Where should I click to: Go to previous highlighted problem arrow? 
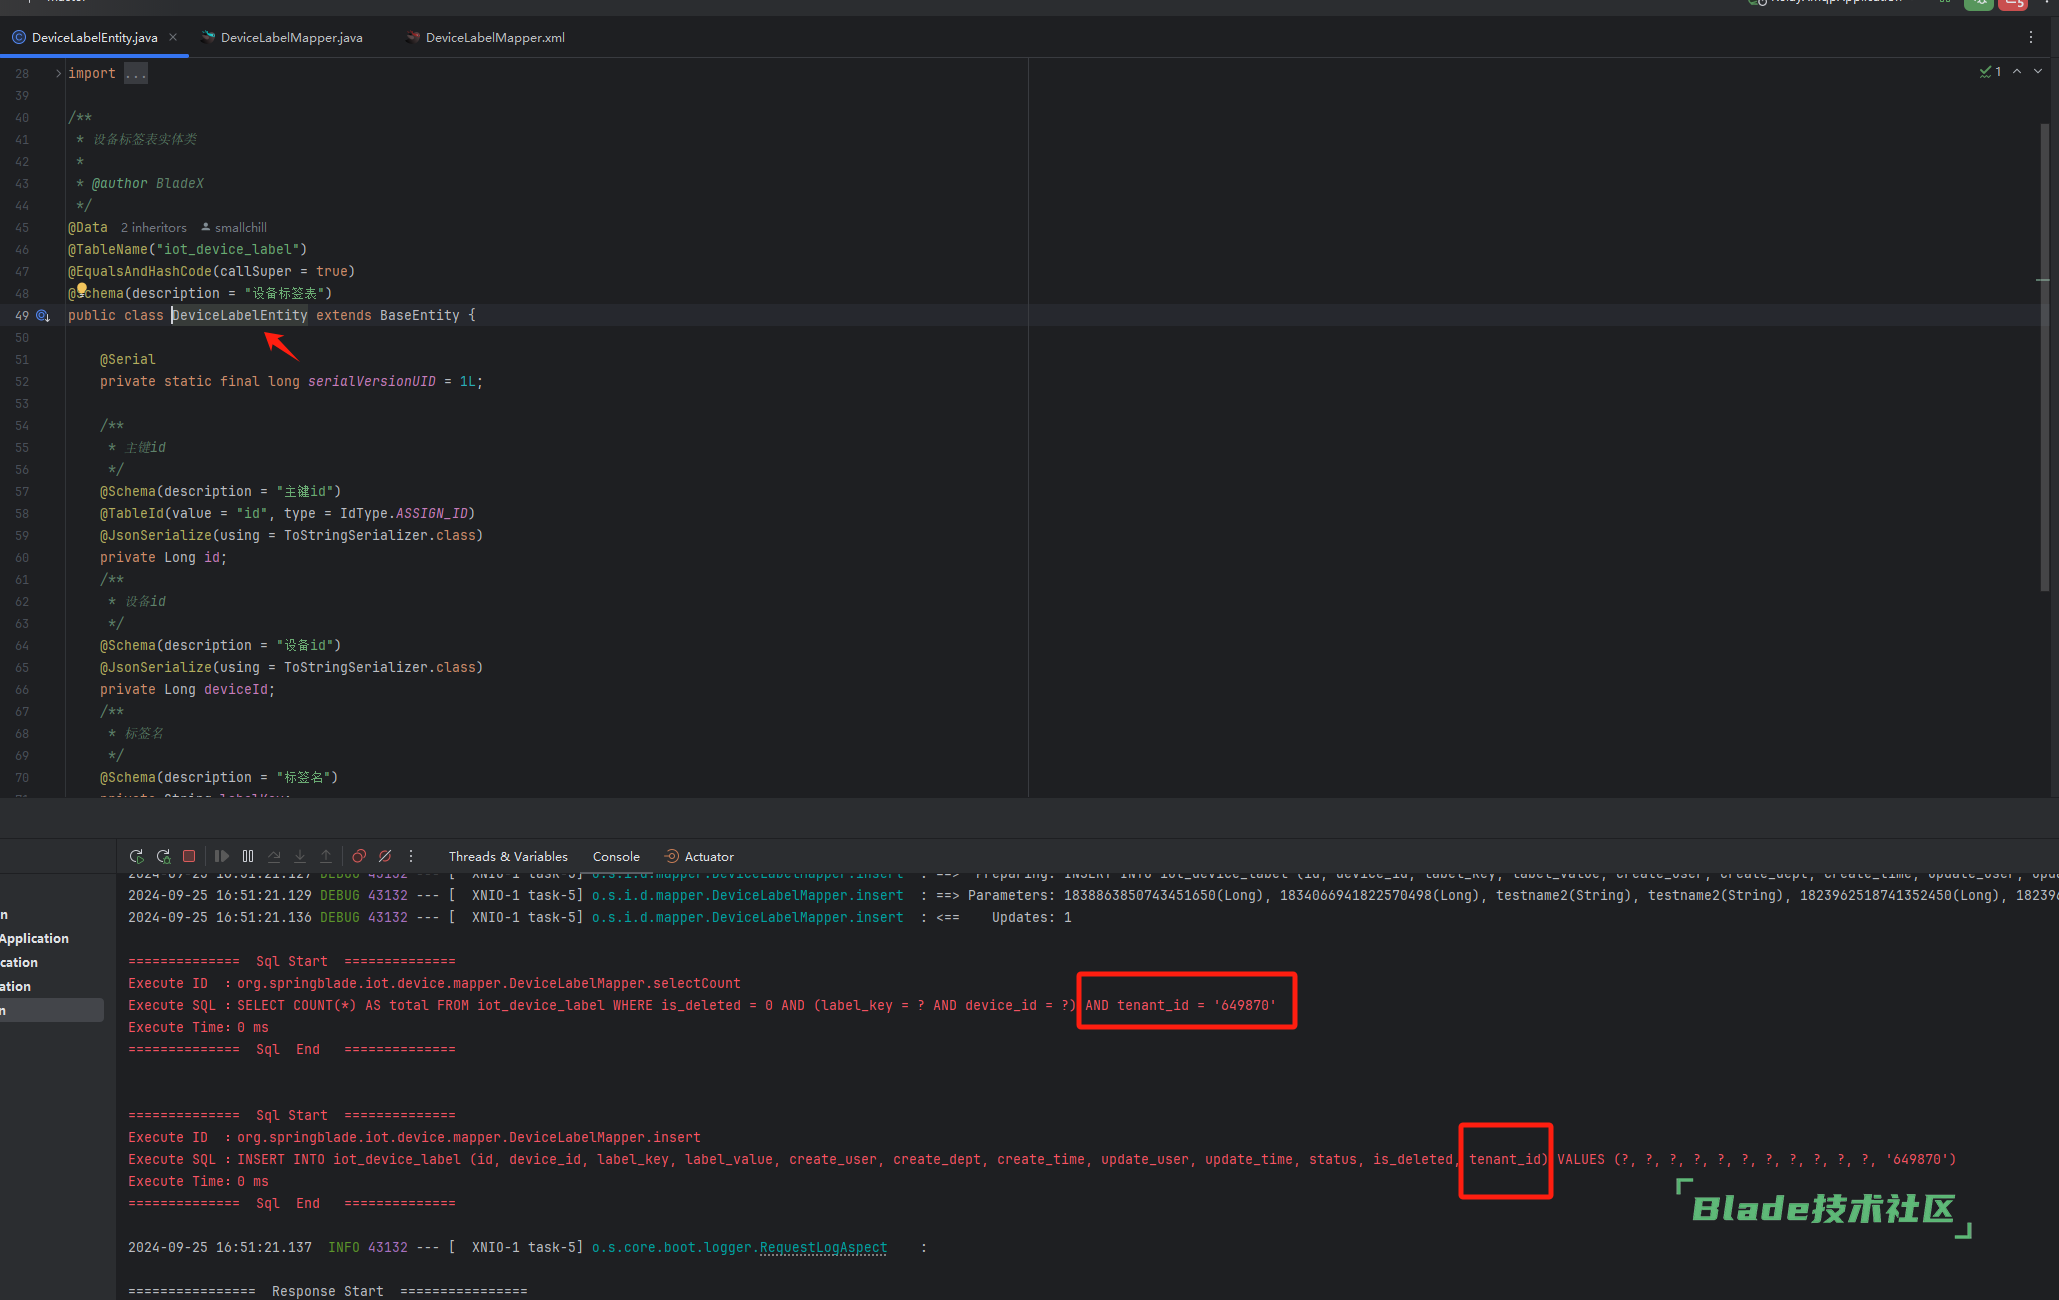point(2017,72)
